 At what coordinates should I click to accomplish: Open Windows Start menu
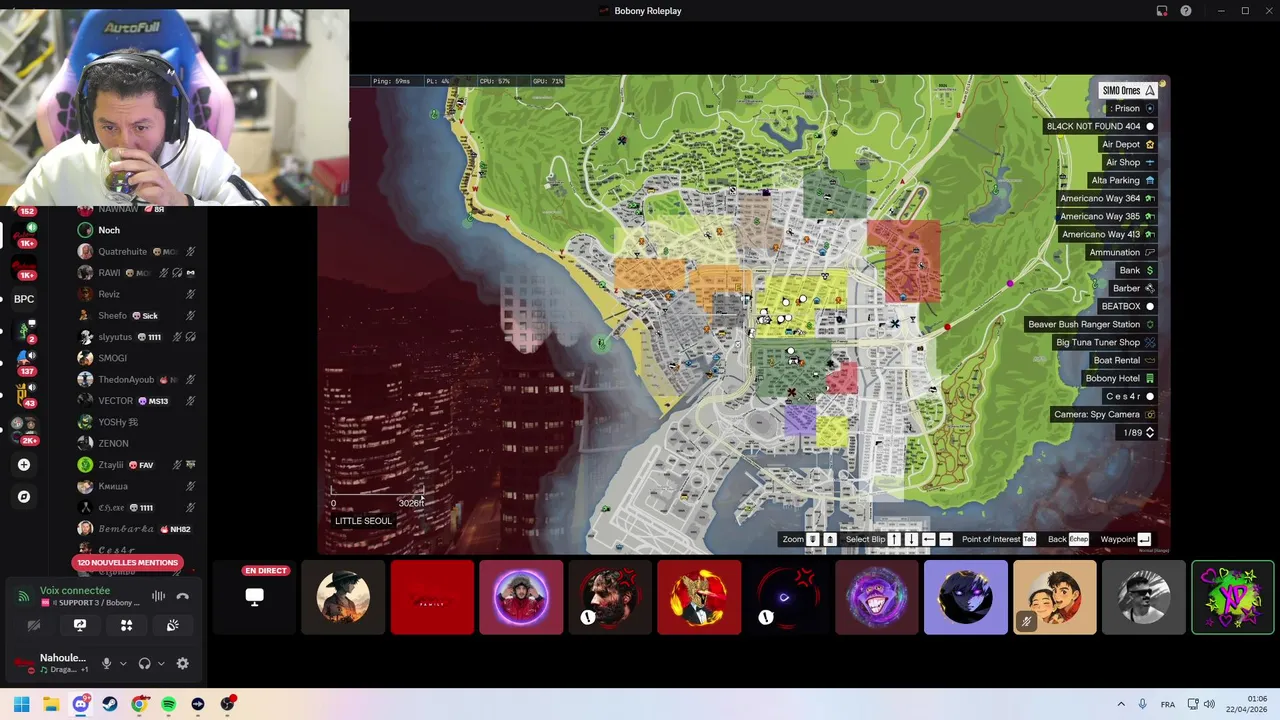click(21, 704)
